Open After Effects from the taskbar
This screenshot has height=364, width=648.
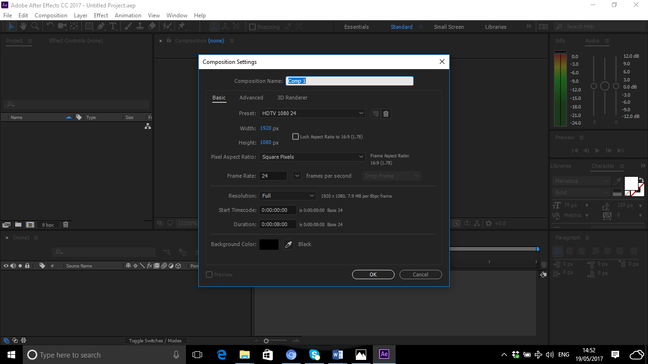click(x=384, y=354)
